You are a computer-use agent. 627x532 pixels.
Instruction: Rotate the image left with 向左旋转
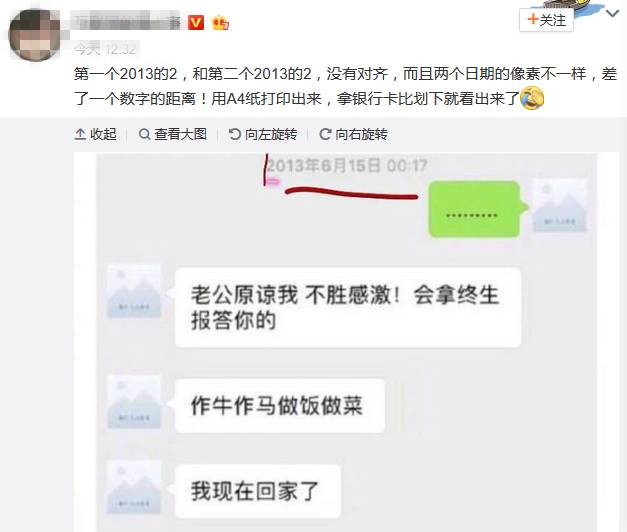click(x=263, y=134)
